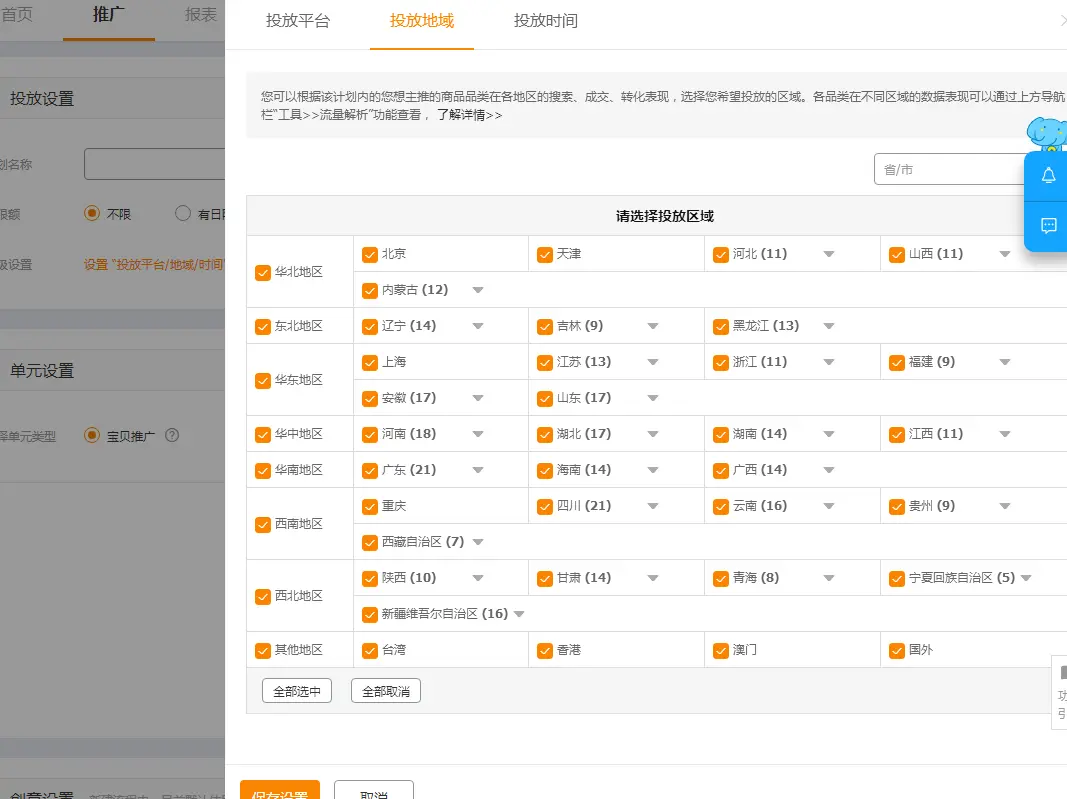Click 设置"投放平台/地域/时间" orange link
The width and height of the screenshot is (1067, 799).
click(x=154, y=265)
